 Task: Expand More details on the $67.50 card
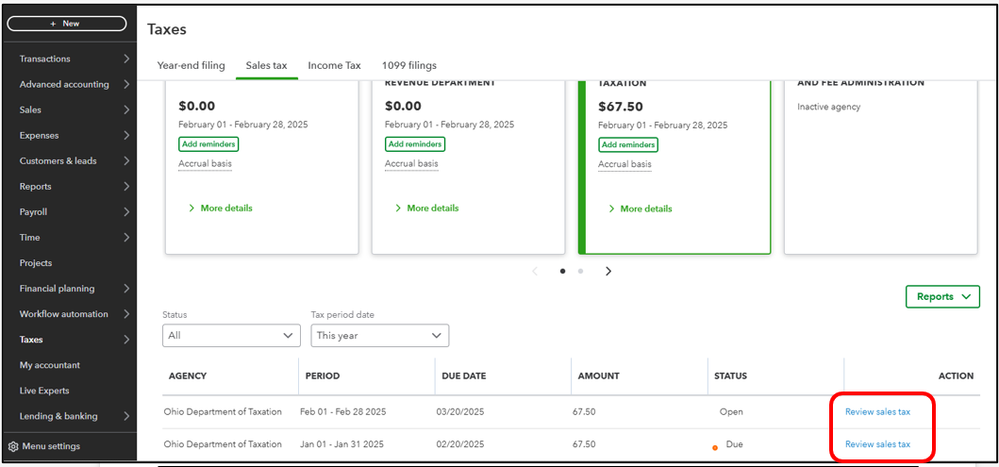[x=640, y=209]
